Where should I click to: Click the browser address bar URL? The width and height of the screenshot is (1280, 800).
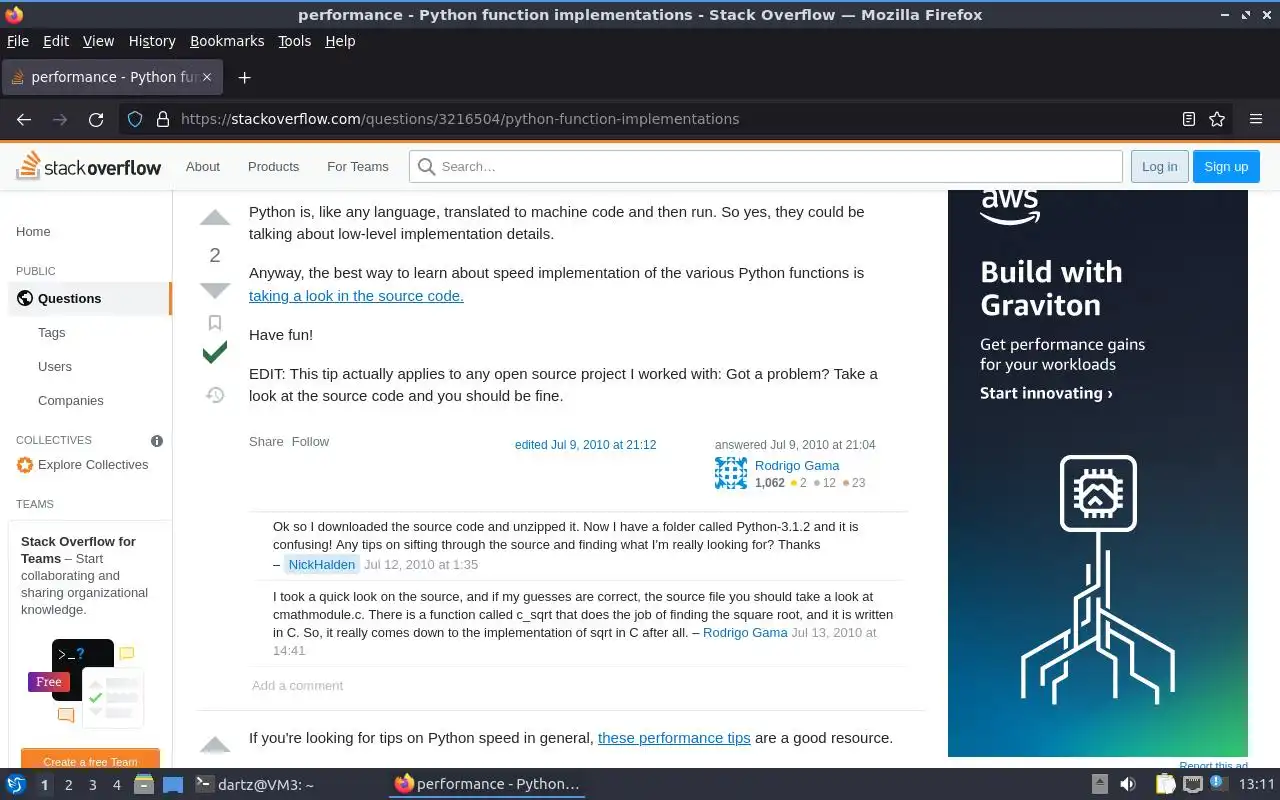pos(460,119)
